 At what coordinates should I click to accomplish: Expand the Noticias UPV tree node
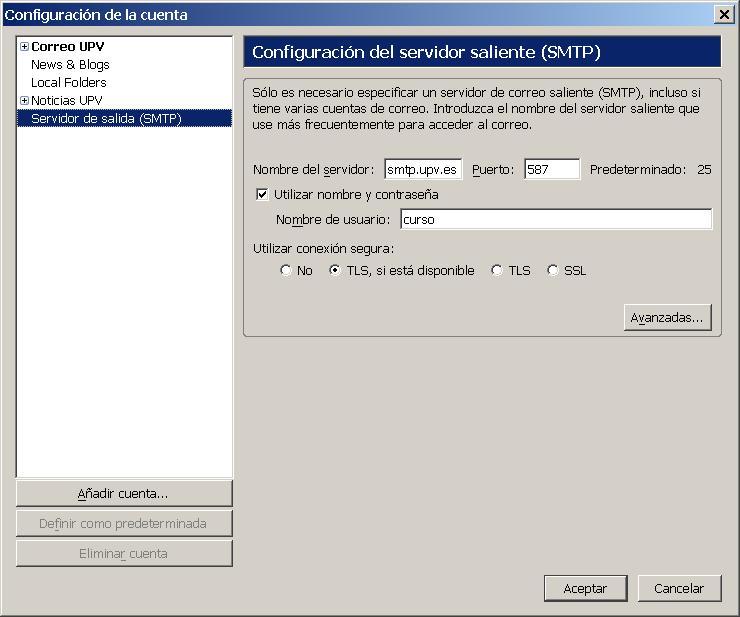(25, 101)
